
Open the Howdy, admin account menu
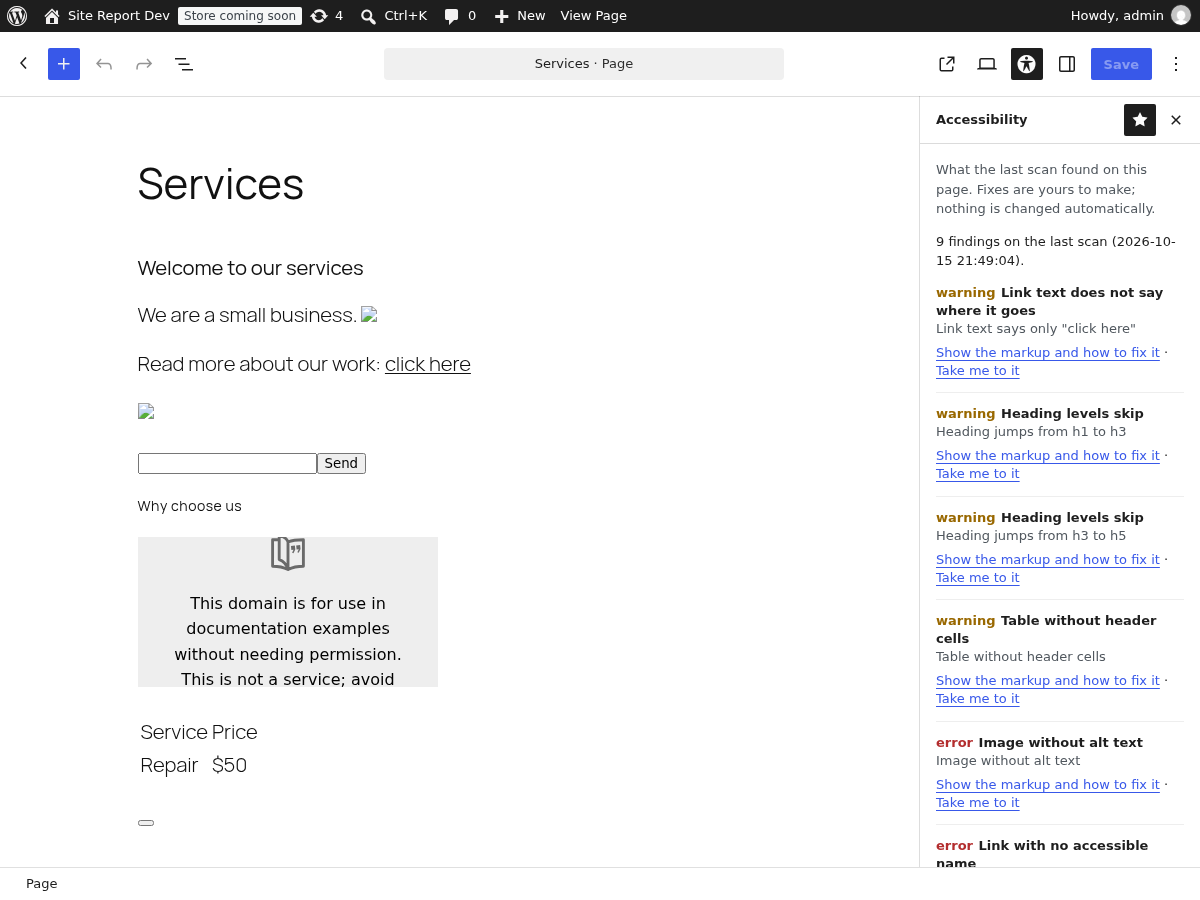(1130, 16)
